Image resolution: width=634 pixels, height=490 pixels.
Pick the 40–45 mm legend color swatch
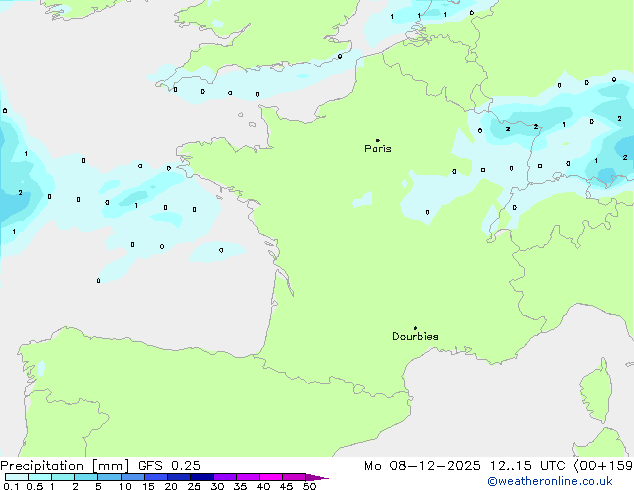(x=271, y=477)
